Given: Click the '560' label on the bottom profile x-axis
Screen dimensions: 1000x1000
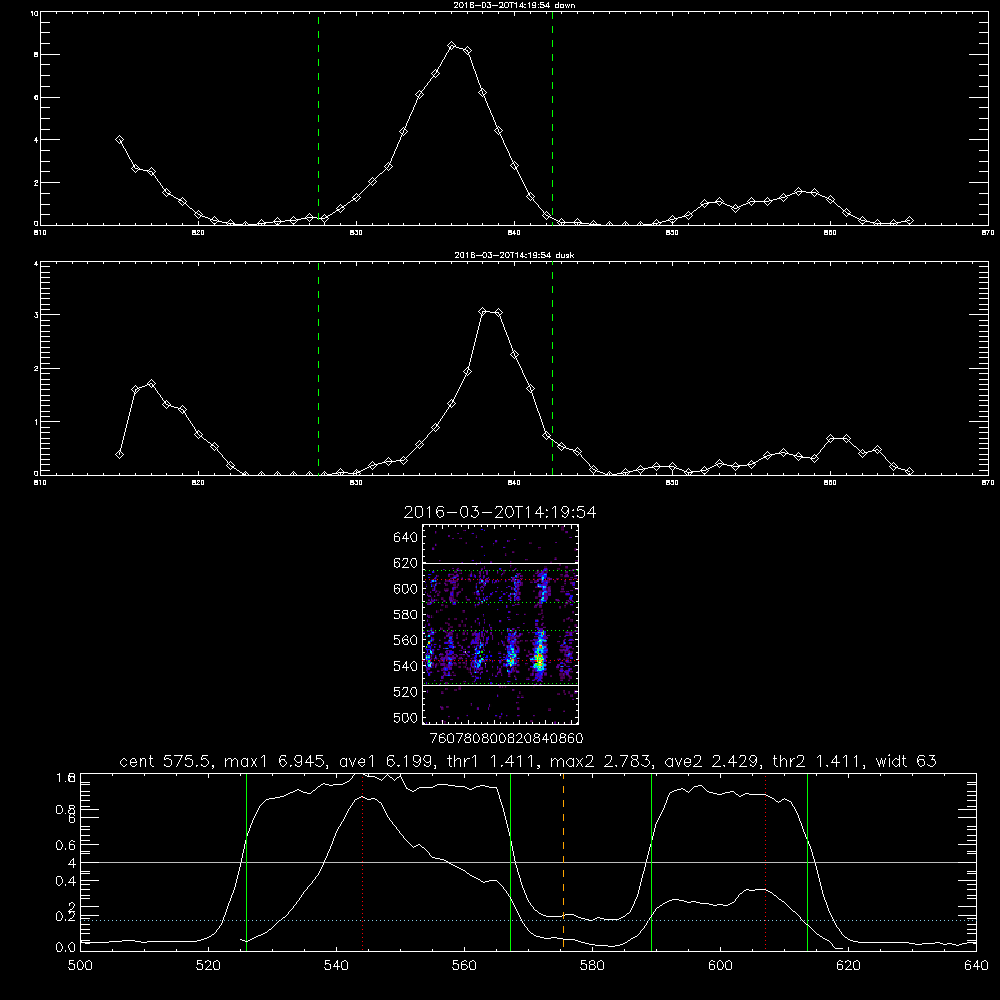Looking at the screenshot, I should coord(464,966).
